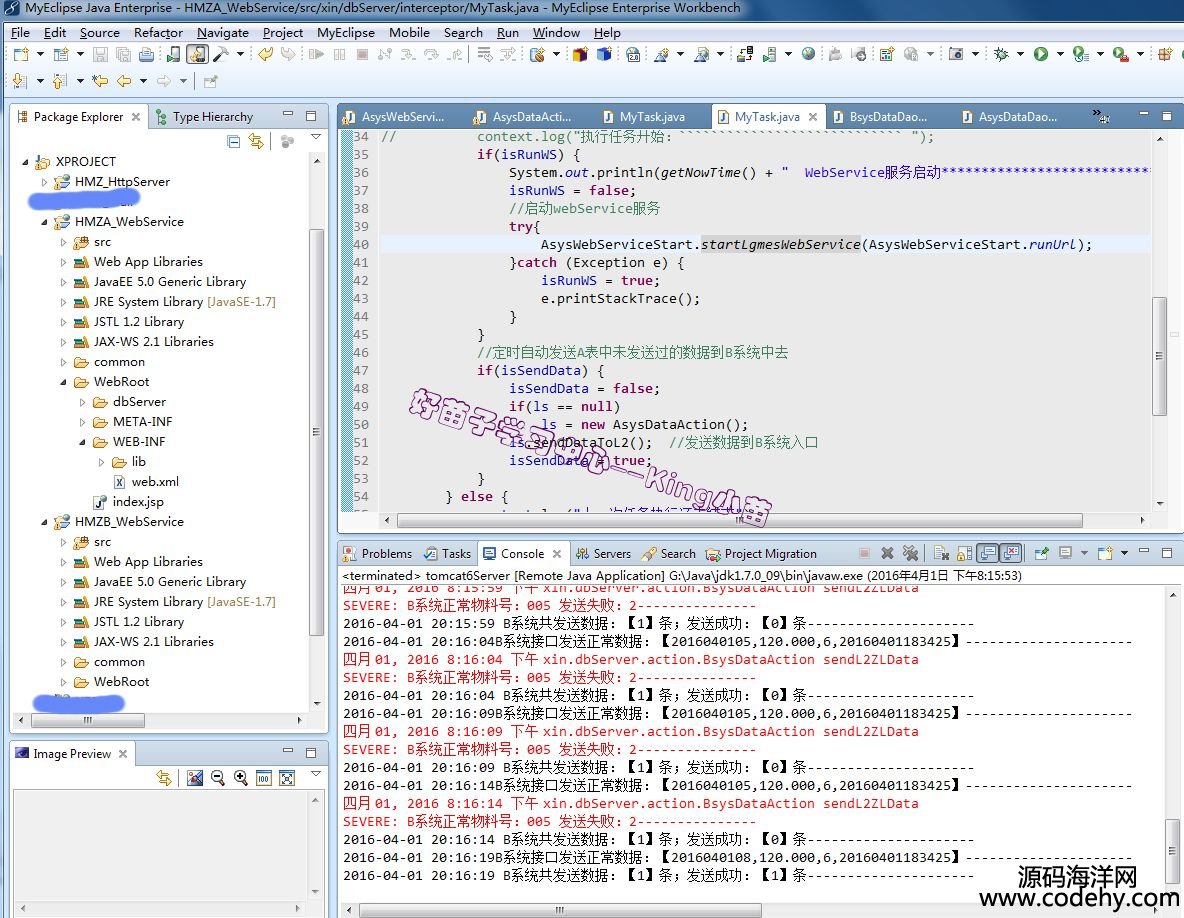1184x918 pixels.
Task: Click Zoom In in Image Preview
Action: [241, 778]
